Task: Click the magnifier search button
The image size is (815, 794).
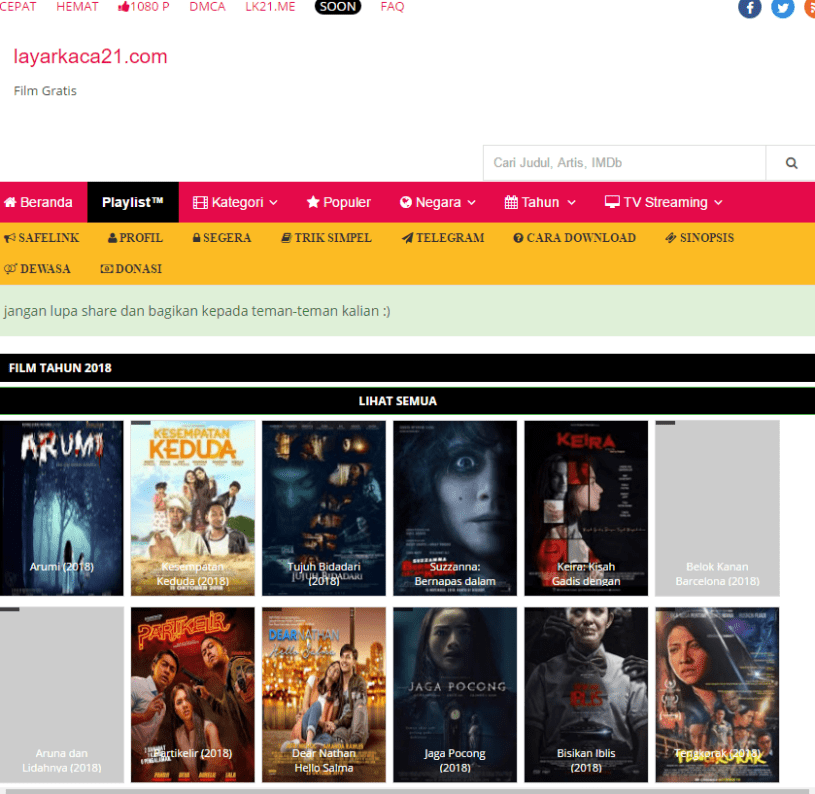Action: (x=791, y=163)
